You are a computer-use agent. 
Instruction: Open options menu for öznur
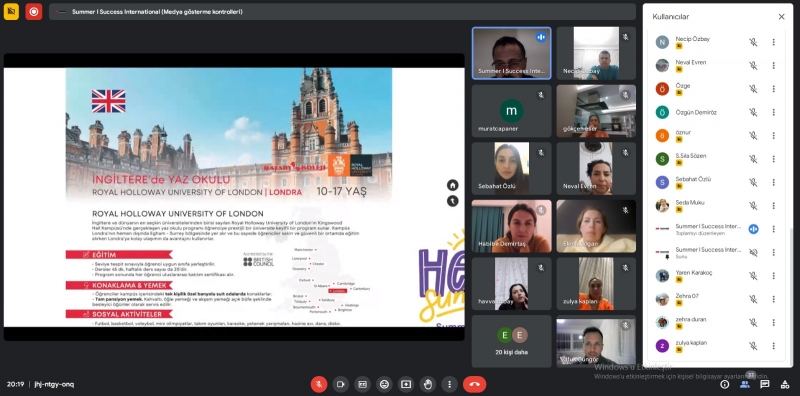773,136
